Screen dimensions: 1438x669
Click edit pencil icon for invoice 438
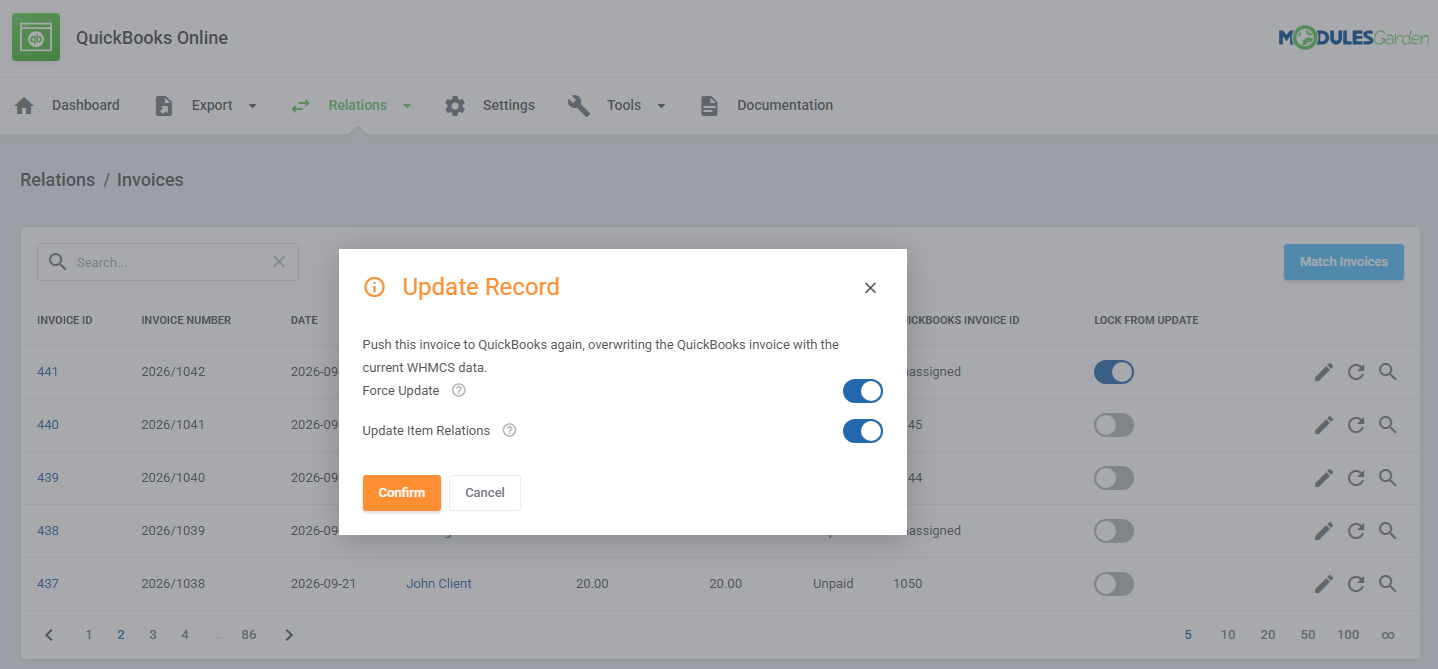tap(1324, 531)
